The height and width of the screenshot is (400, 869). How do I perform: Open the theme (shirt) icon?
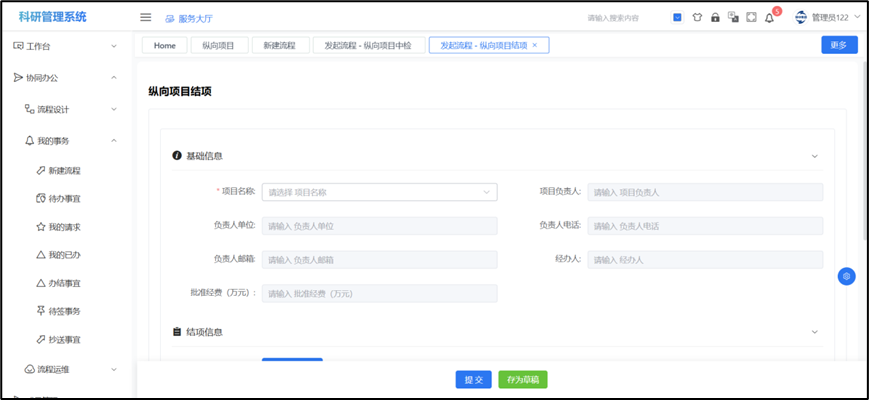pos(697,17)
